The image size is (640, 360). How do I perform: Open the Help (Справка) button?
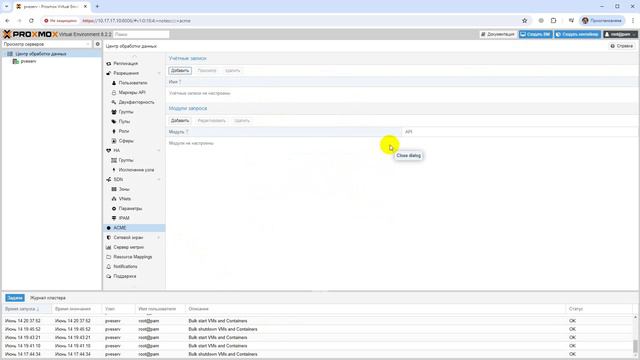point(622,46)
